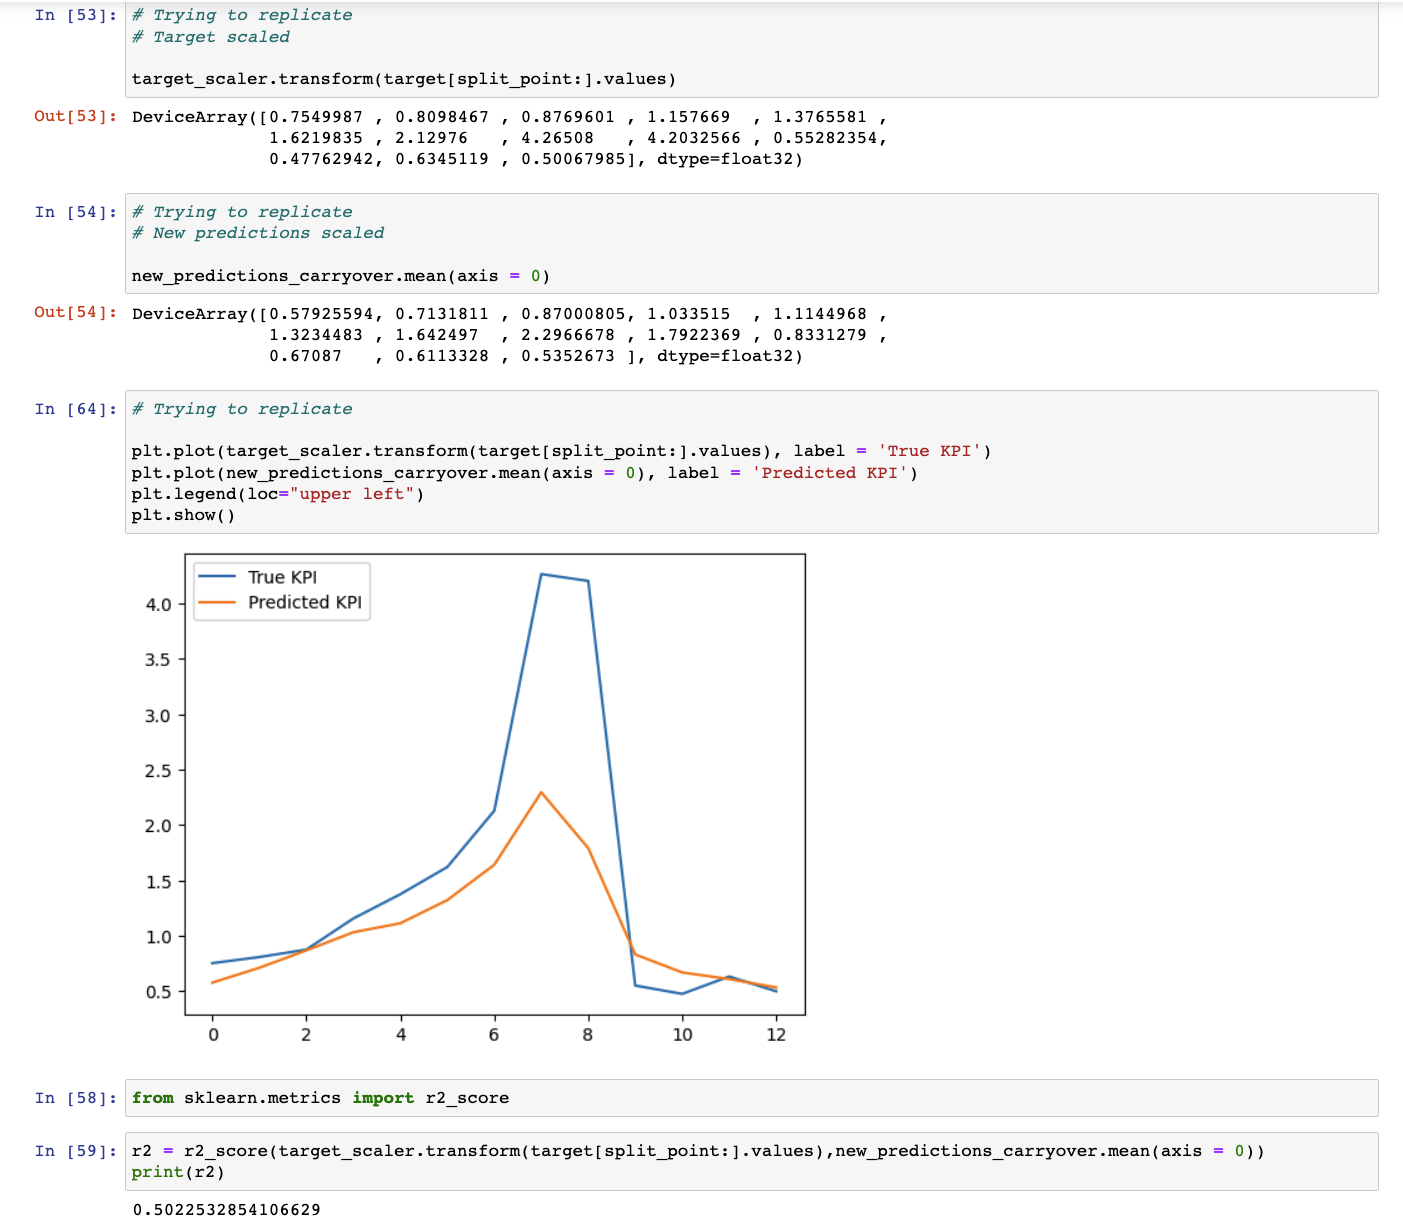Screen dimensions: 1403x1222
Task: Select the Out[53] prompt label
Action: coord(75,116)
